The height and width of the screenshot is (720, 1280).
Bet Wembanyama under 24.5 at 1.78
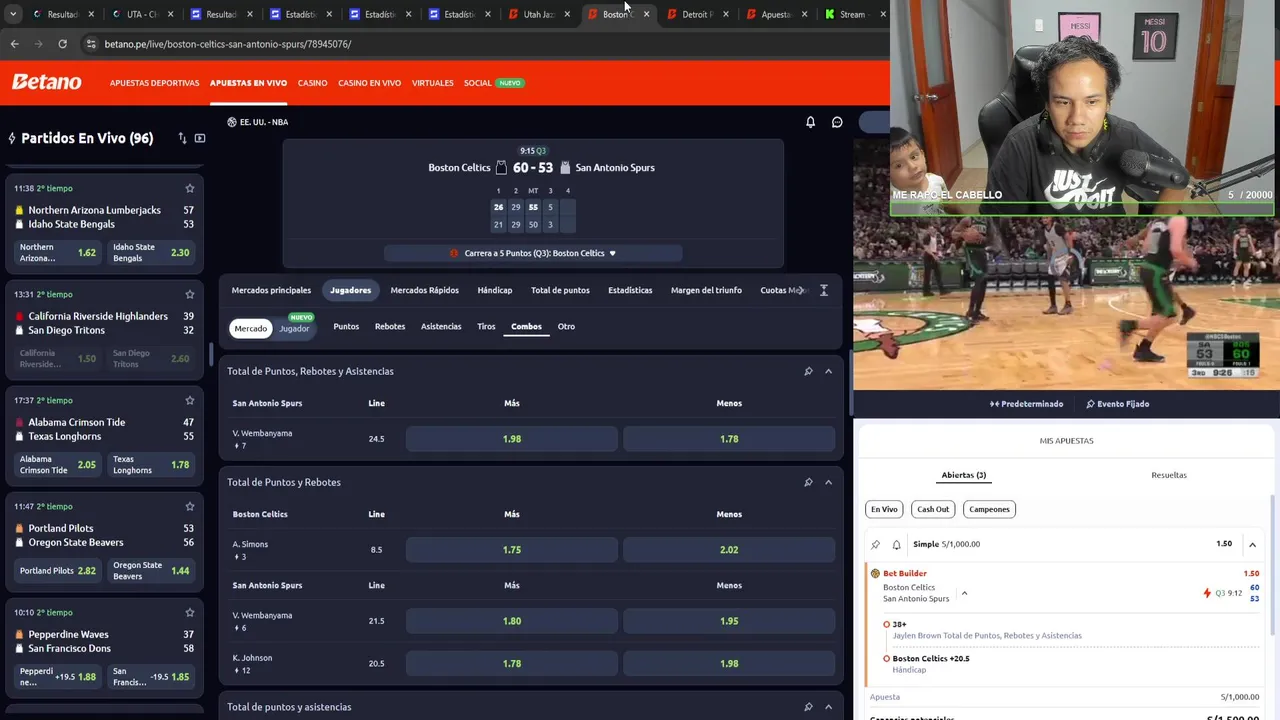729,439
